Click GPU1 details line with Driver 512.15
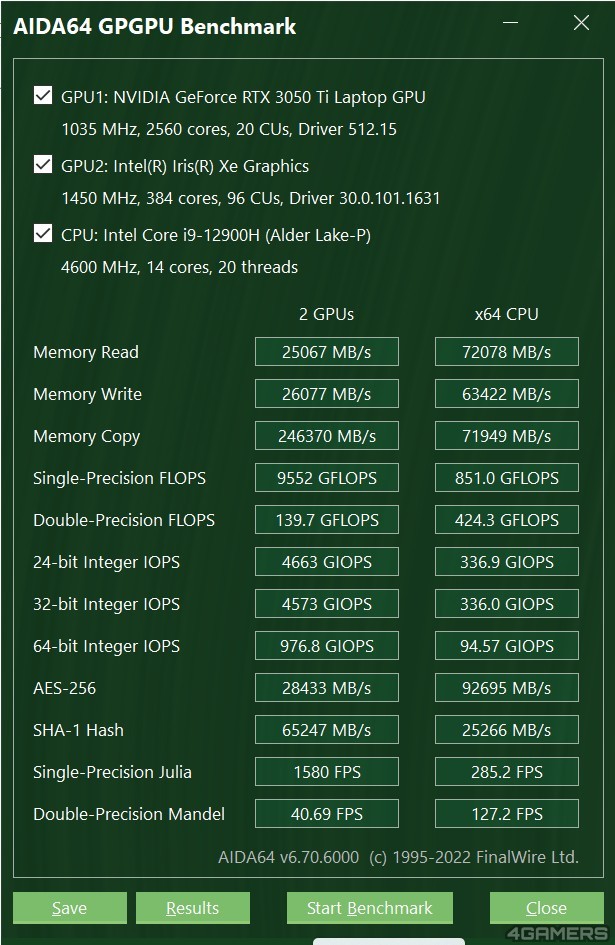The image size is (615, 945). pos(229,129)
